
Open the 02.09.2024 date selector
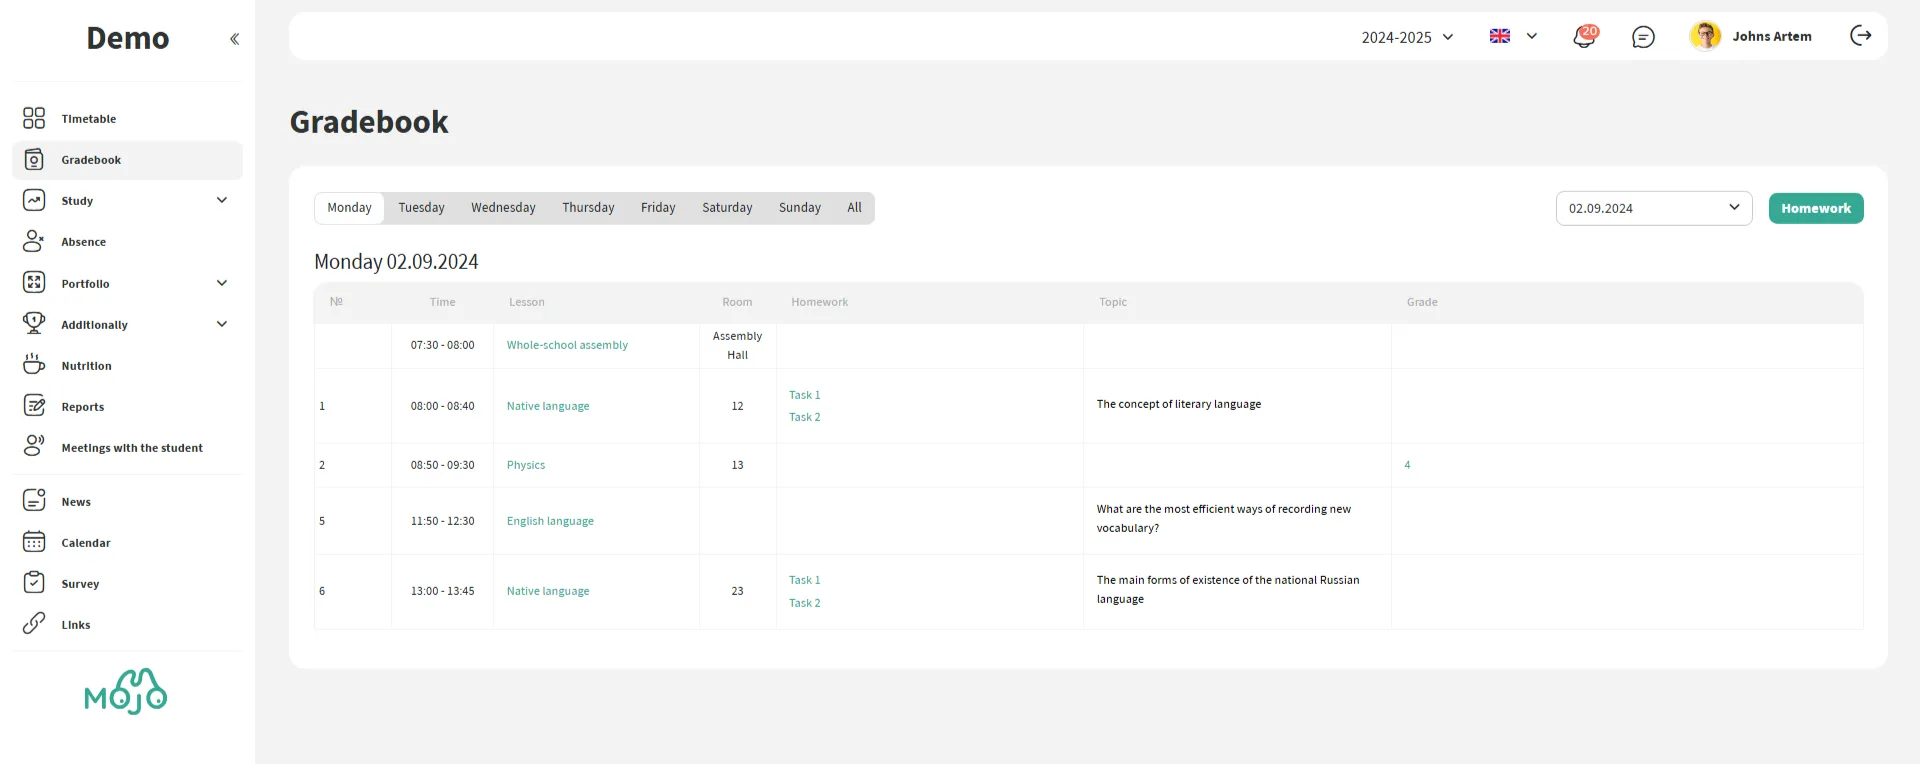(x=1653, y=208)
